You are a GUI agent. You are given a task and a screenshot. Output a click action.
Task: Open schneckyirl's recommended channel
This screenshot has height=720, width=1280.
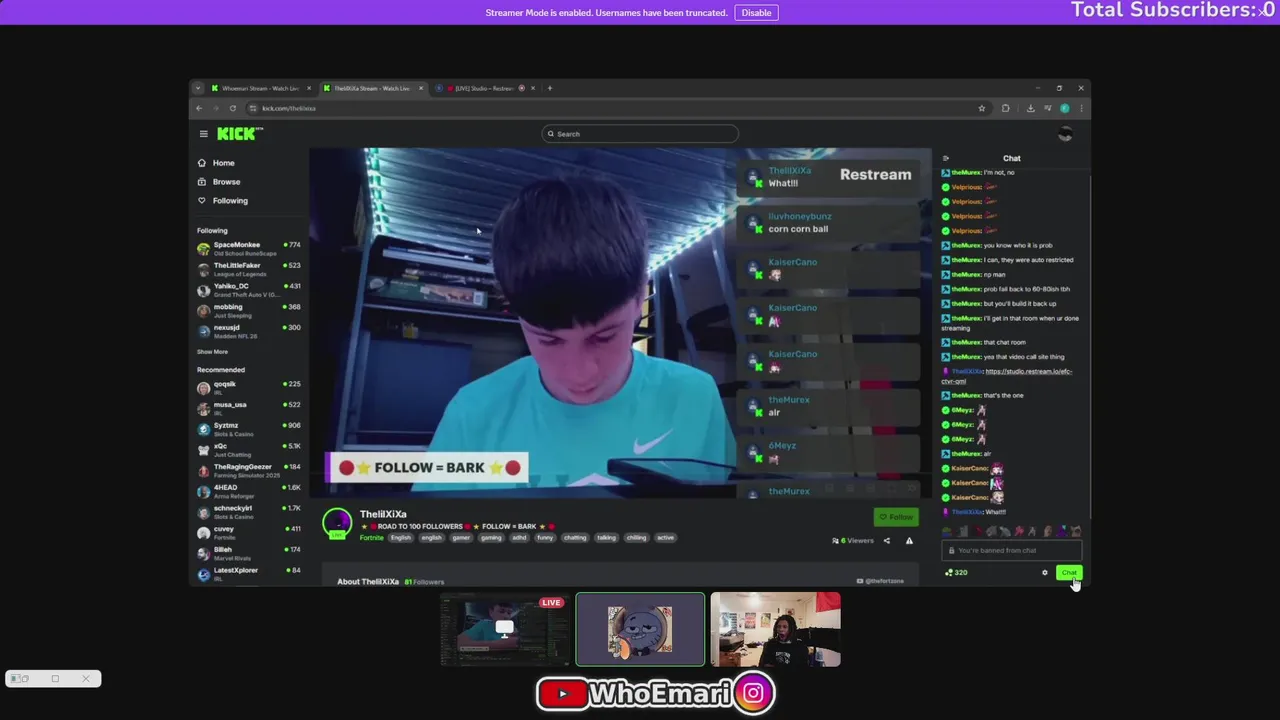coord(248,511)
